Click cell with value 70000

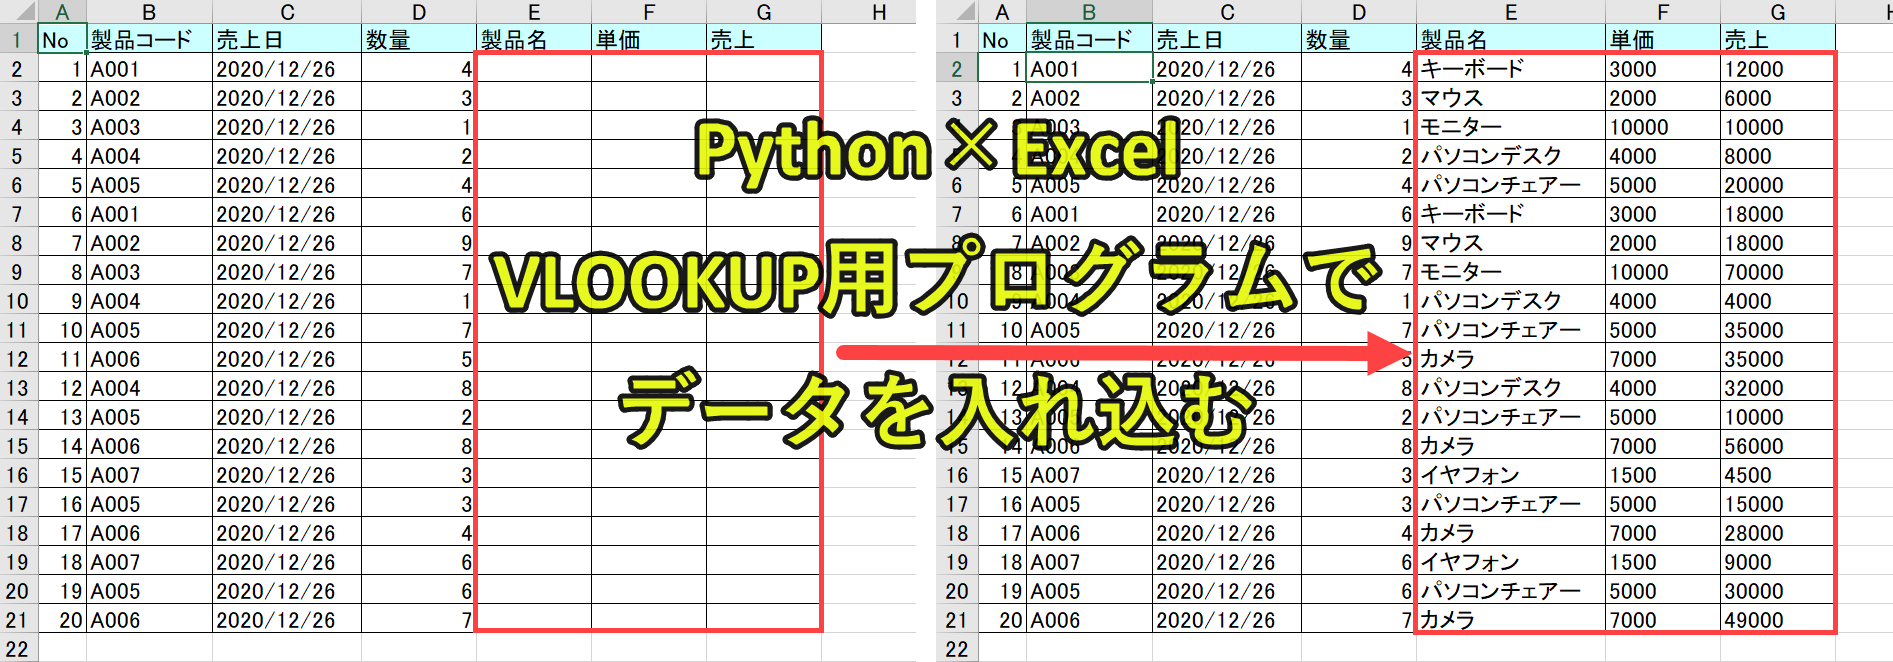coord(1778,272)
